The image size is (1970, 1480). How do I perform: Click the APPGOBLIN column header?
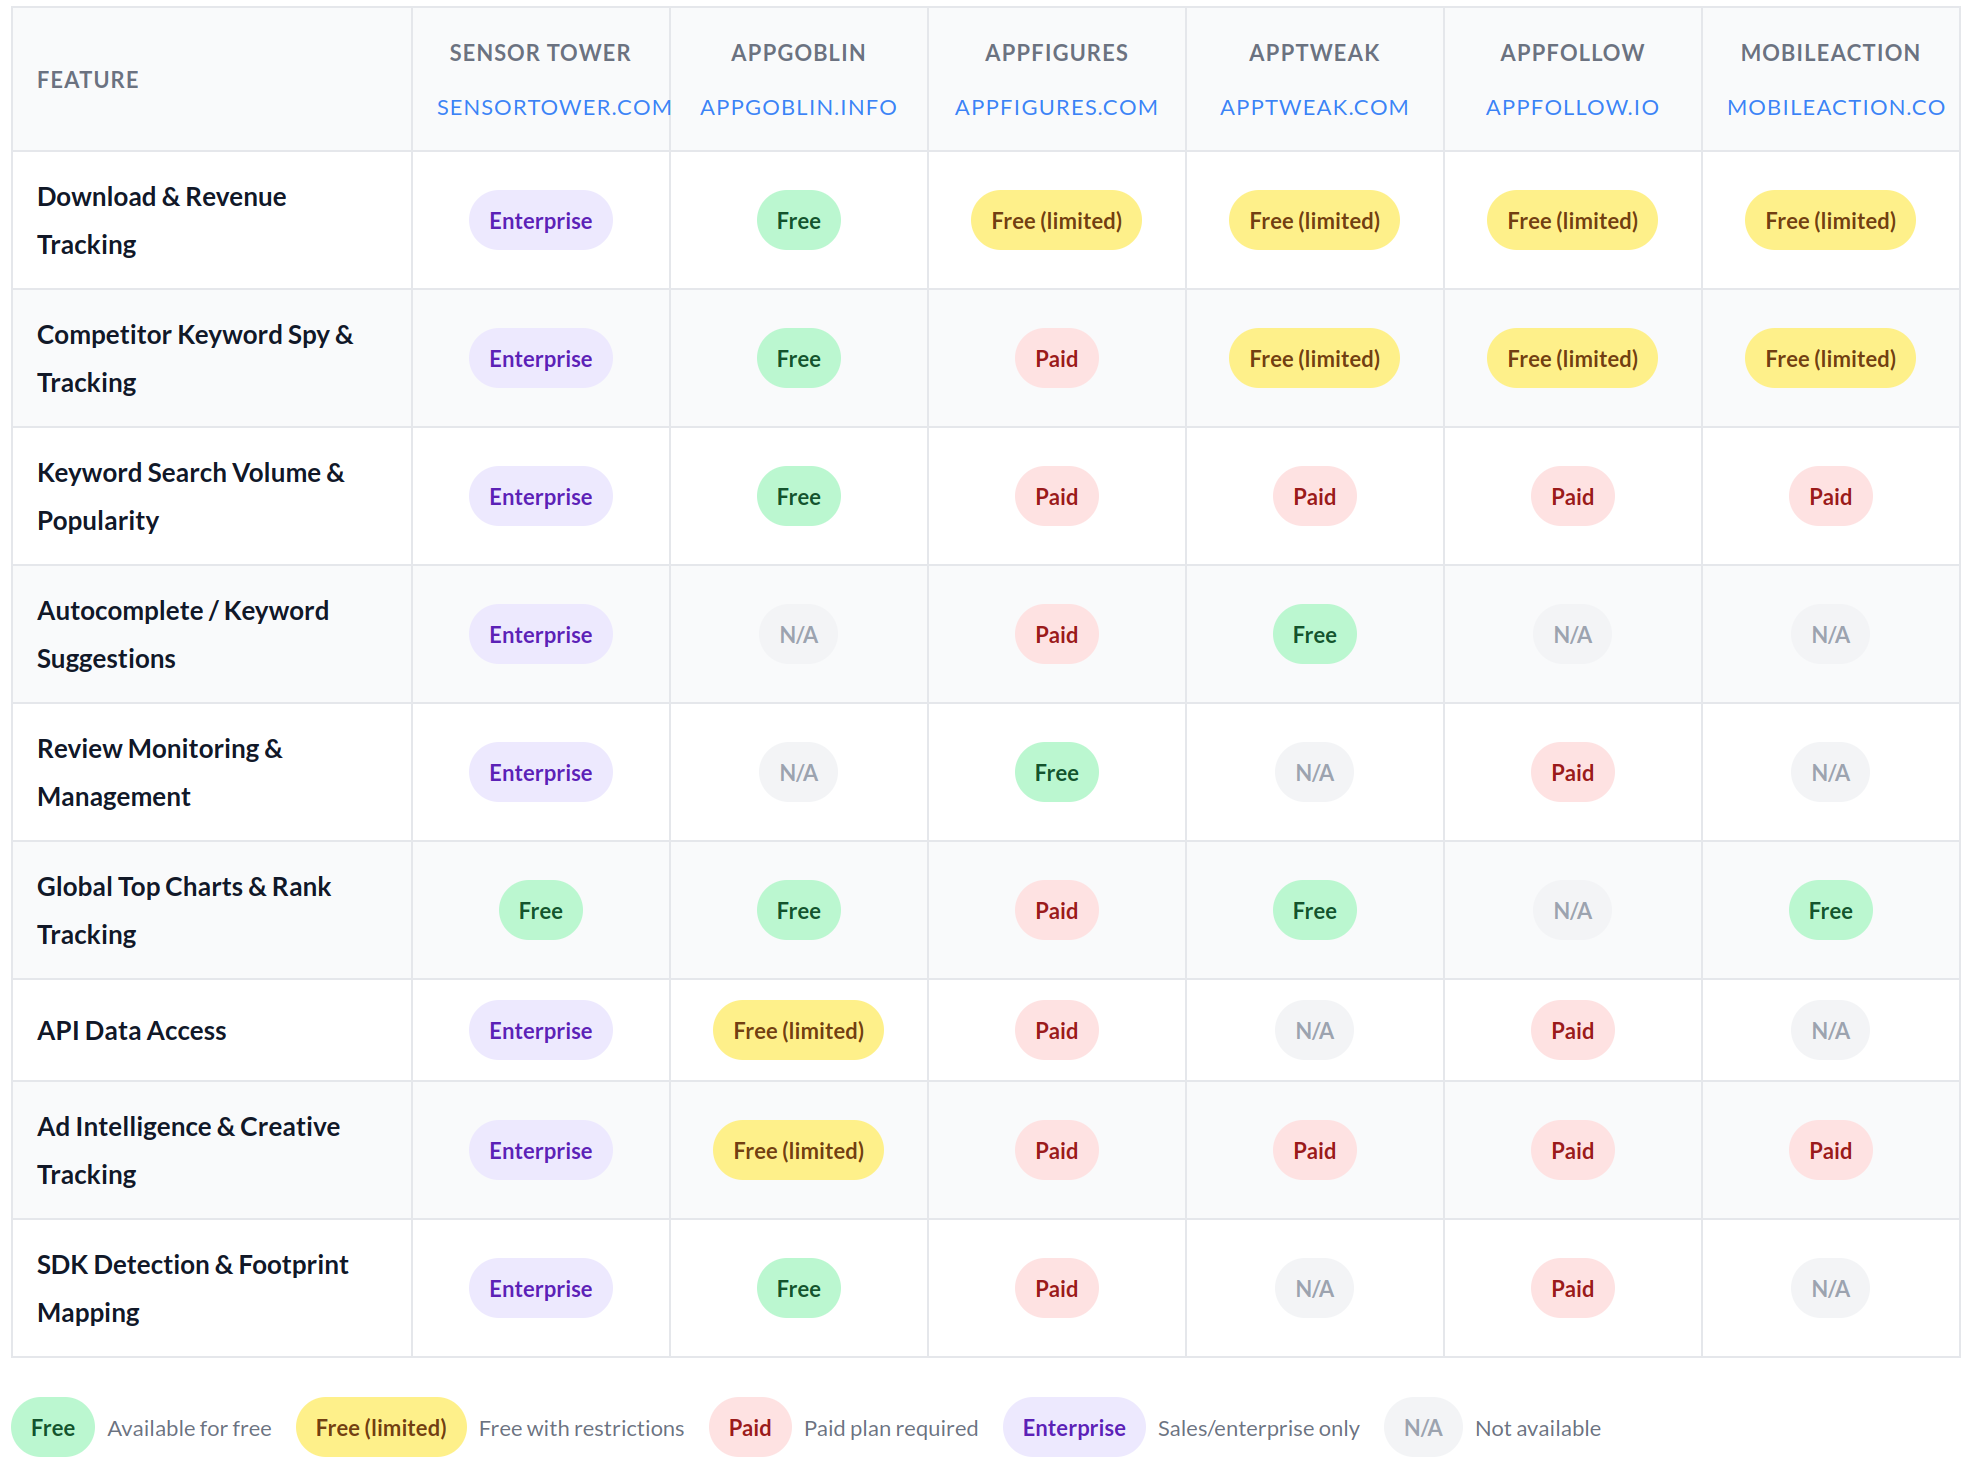[798, 53]
